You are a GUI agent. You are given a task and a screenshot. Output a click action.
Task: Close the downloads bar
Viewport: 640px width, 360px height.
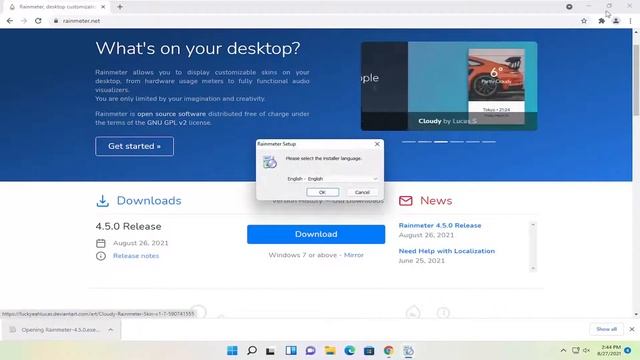[x=632, y=329]
